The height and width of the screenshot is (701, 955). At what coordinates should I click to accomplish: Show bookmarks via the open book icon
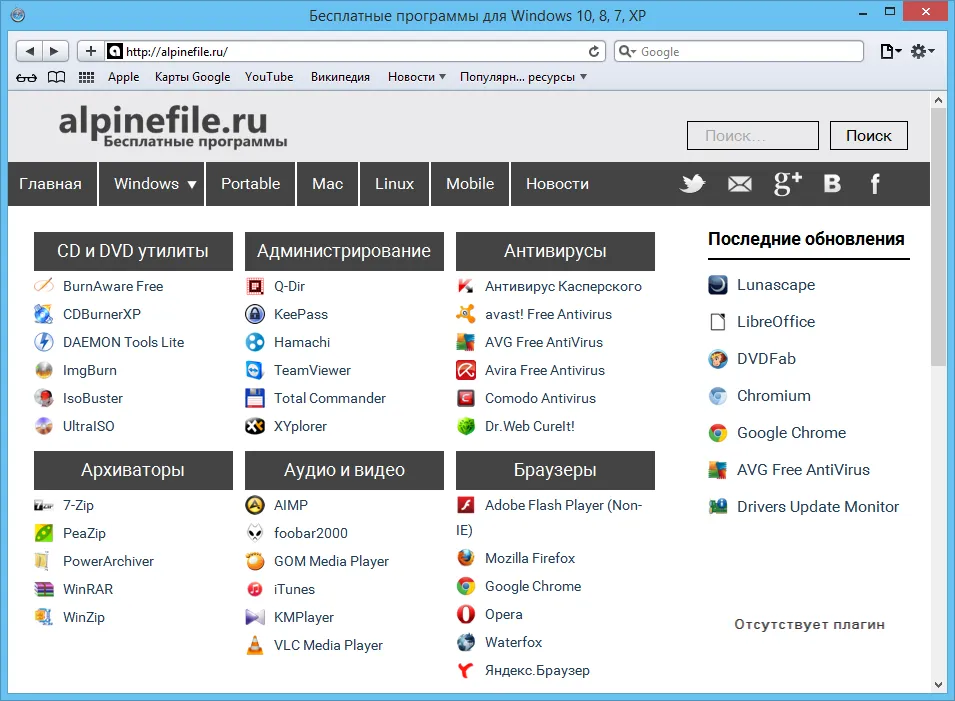pos(57,77)
